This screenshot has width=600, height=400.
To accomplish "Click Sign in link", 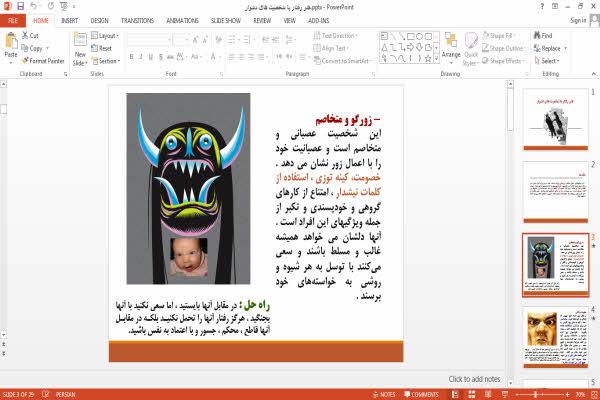I will (578, 20).
